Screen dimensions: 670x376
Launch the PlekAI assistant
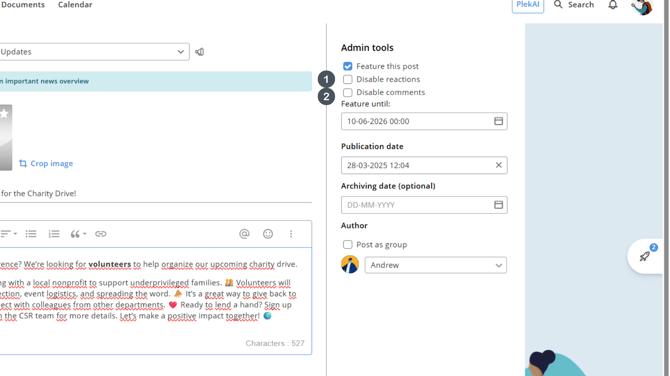pyautogui.click(x=528, y=5)
